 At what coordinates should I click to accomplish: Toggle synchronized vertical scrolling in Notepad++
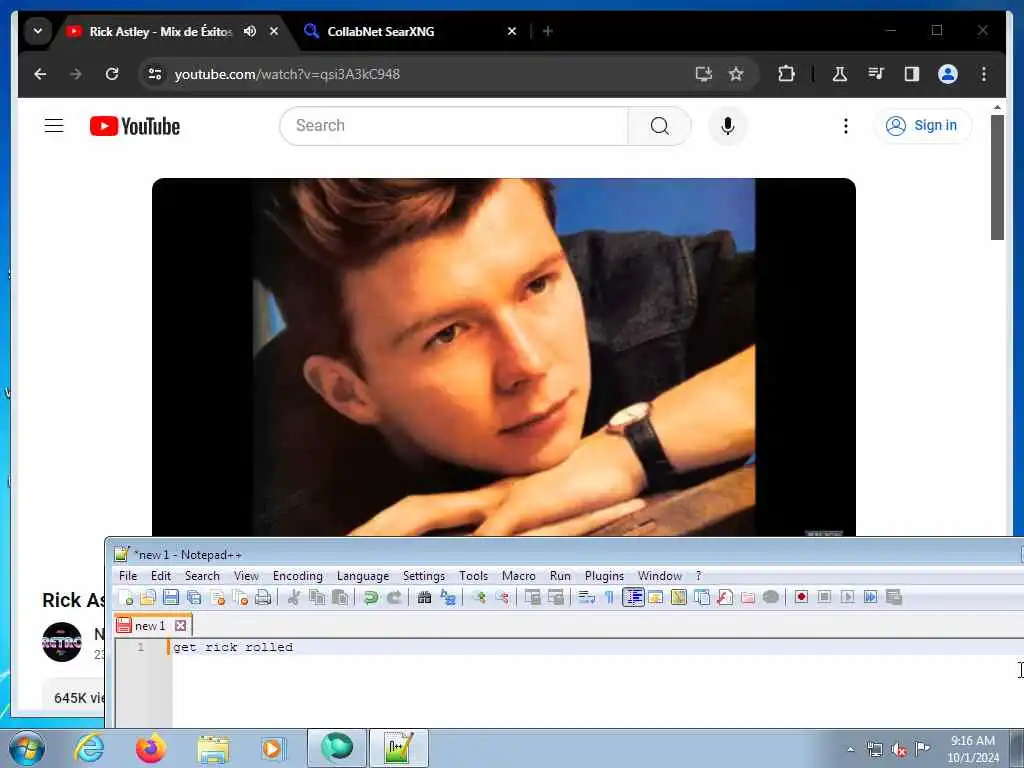[533, 597]
